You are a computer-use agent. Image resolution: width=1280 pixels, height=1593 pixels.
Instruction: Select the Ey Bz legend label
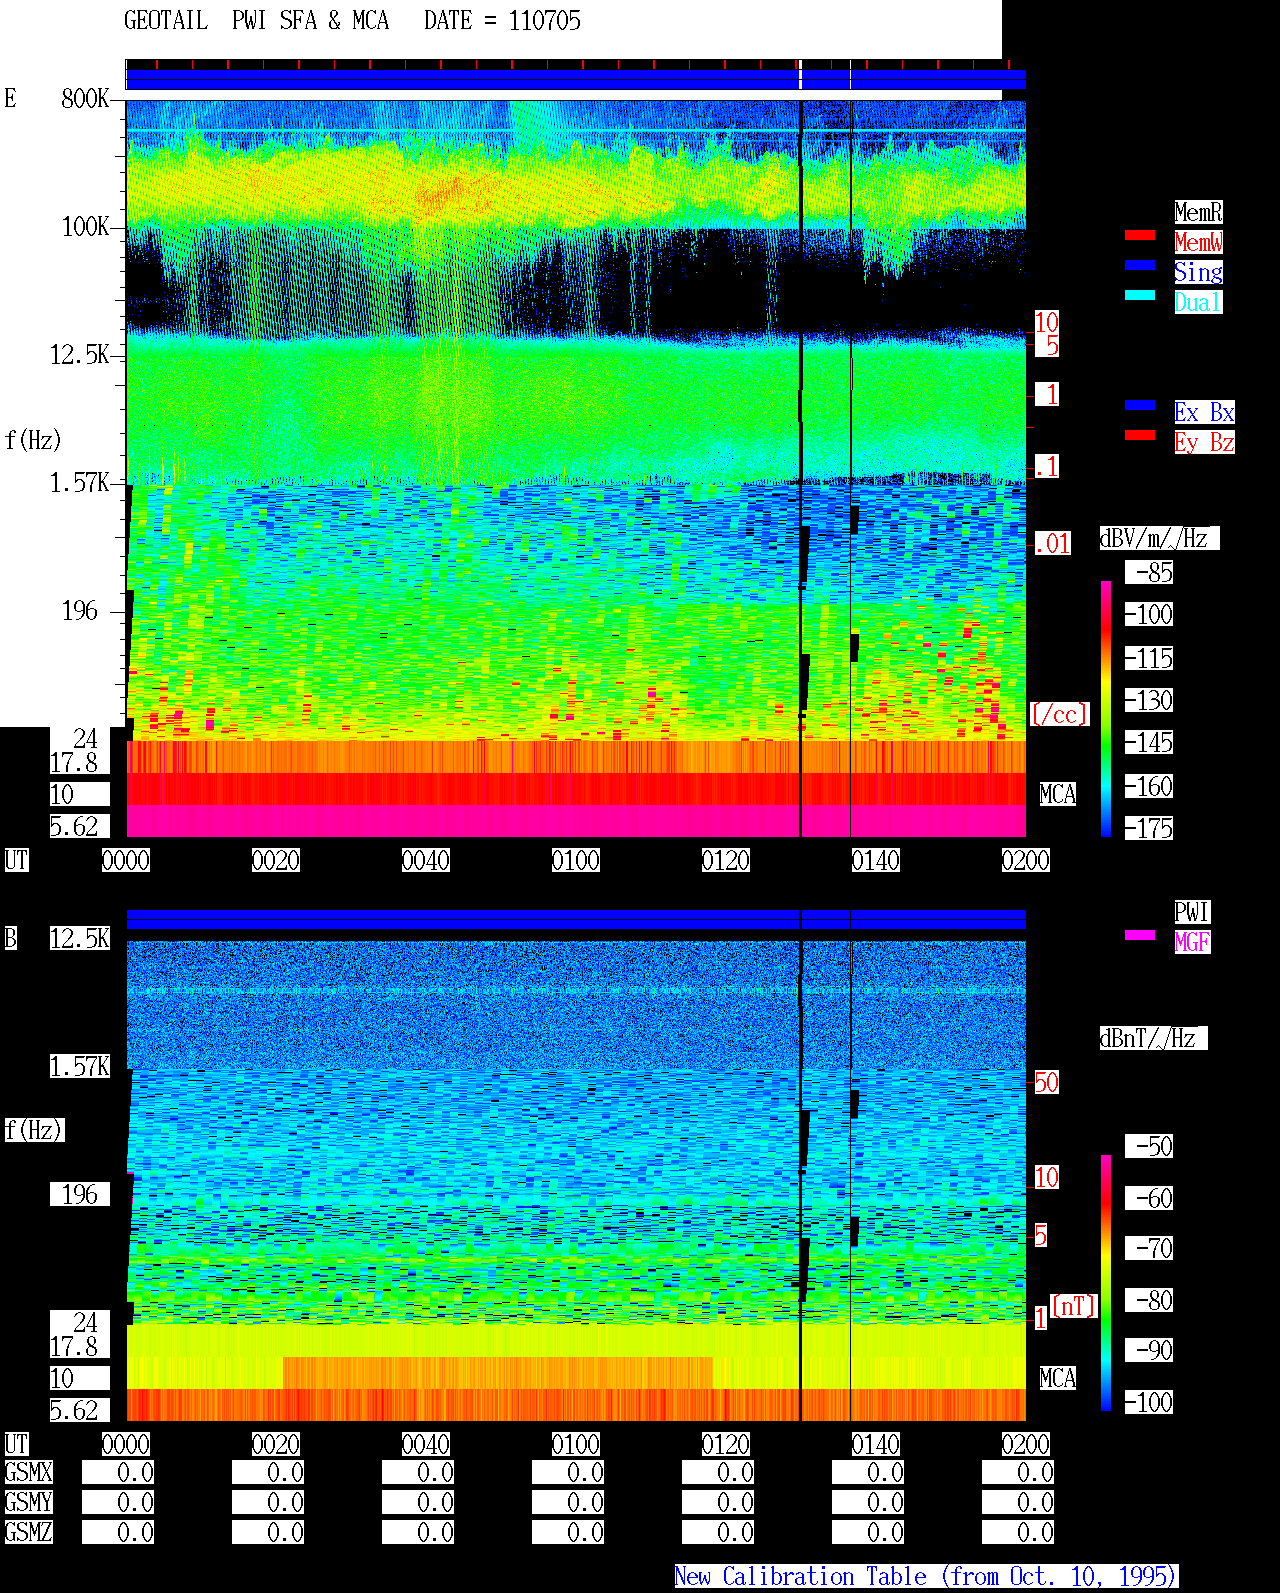1204,442
